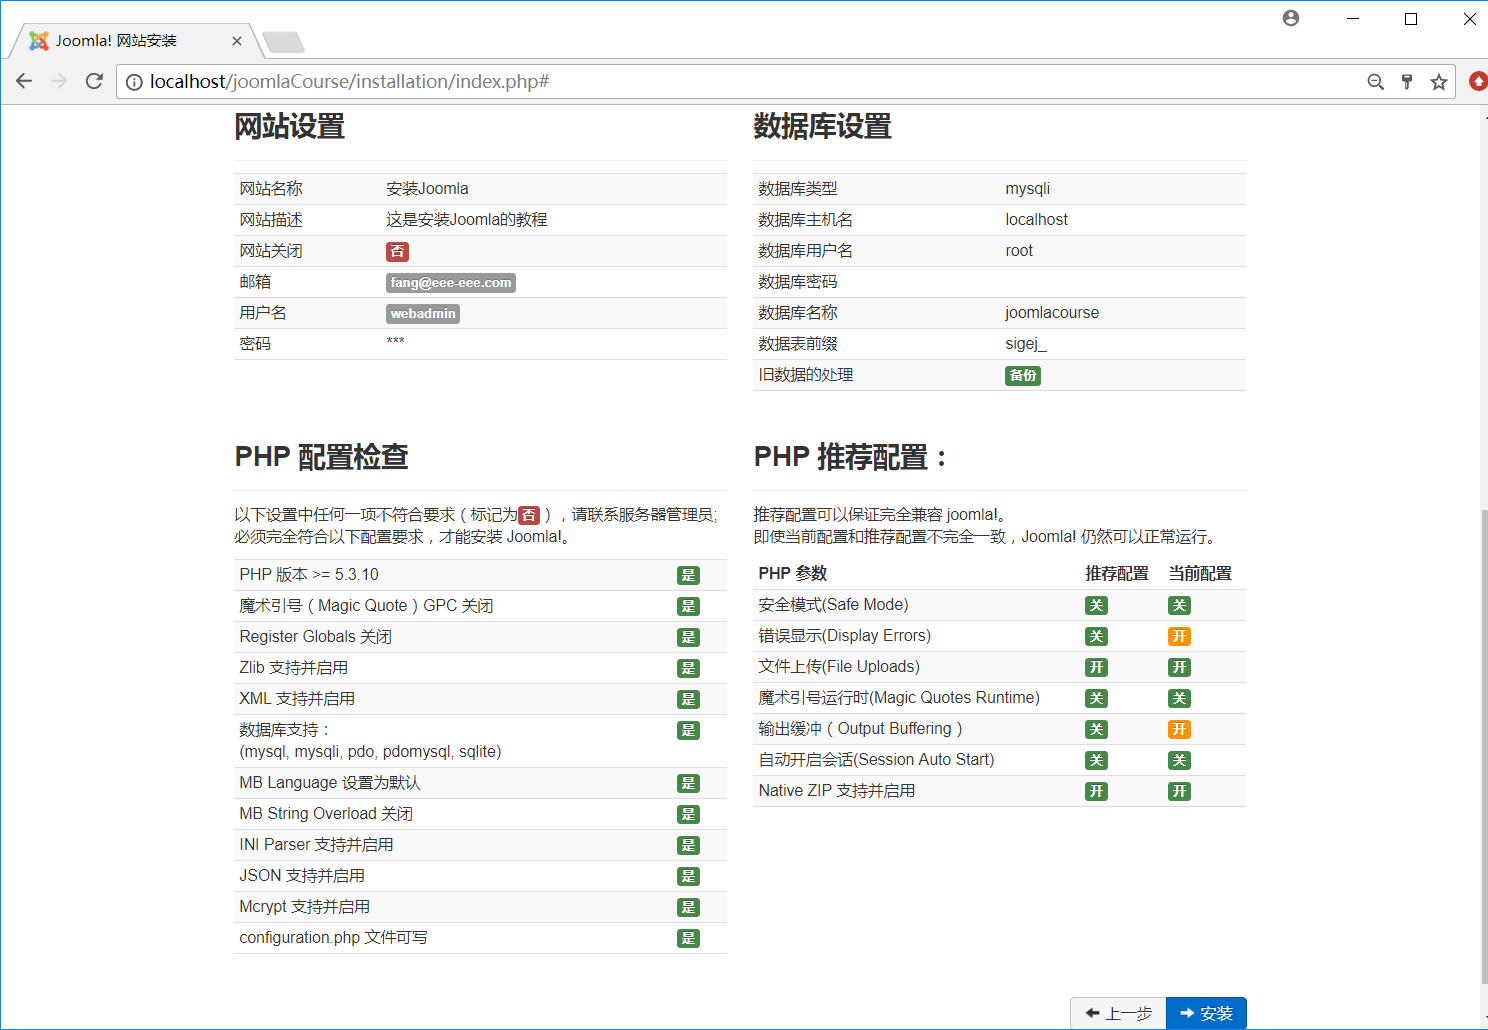Click the mysqli database type value

[1027, 189]
